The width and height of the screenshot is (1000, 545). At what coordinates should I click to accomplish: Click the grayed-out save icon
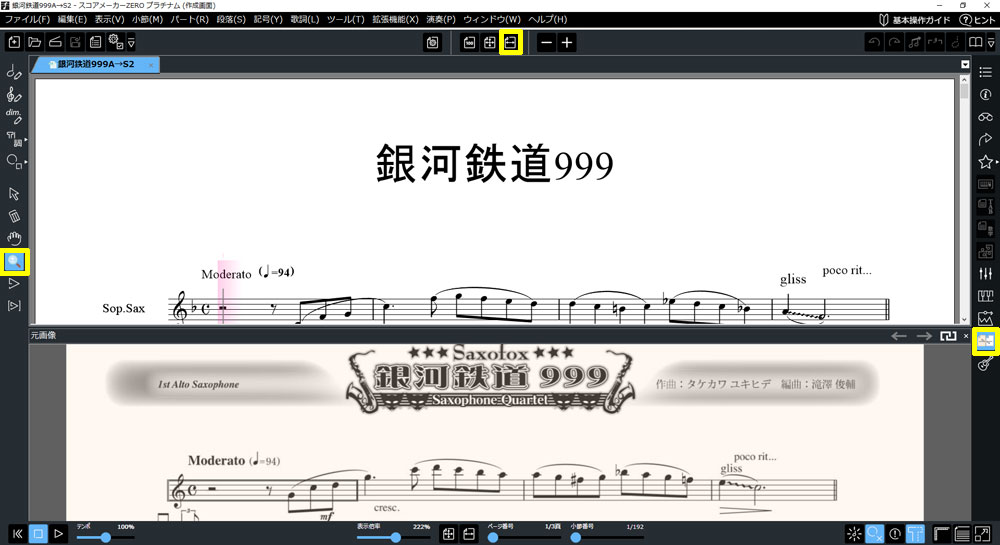(75, 43)
